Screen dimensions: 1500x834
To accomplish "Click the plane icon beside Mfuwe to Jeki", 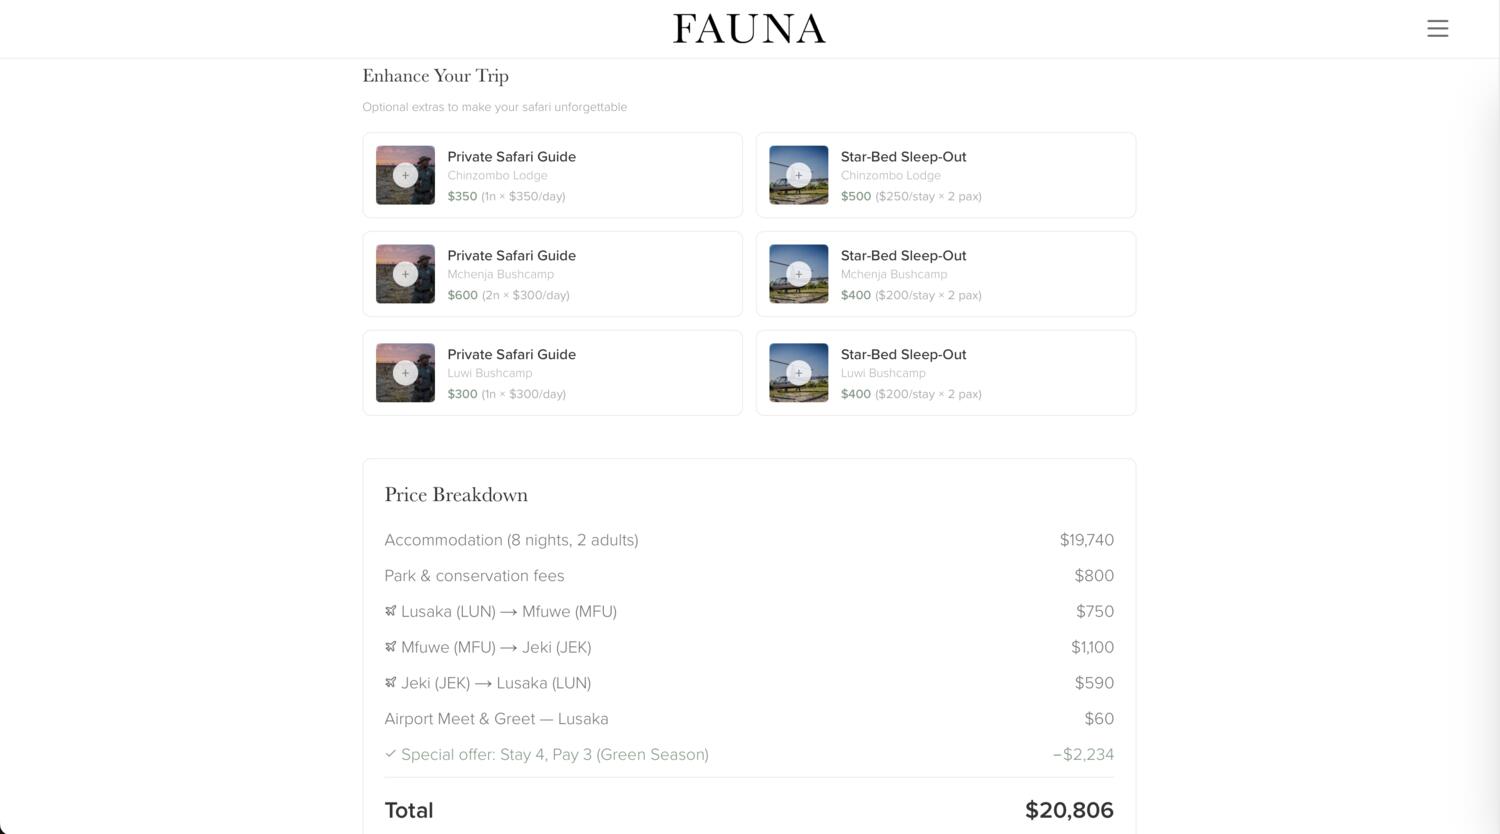I will (x=391, y=647).
